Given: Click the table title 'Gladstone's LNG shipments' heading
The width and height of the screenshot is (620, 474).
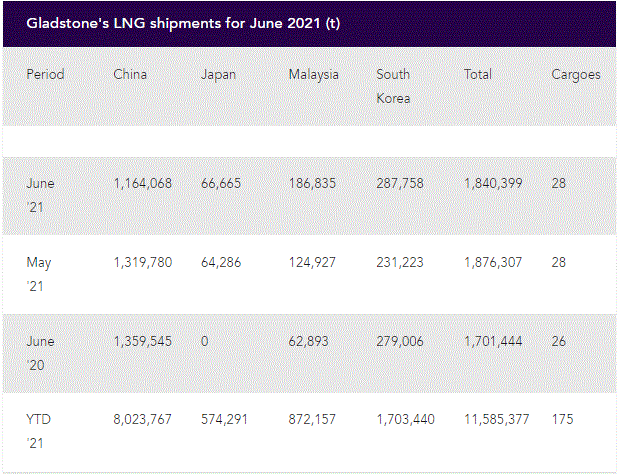Looking at the screenshot, I should click(x=183, y=22).
